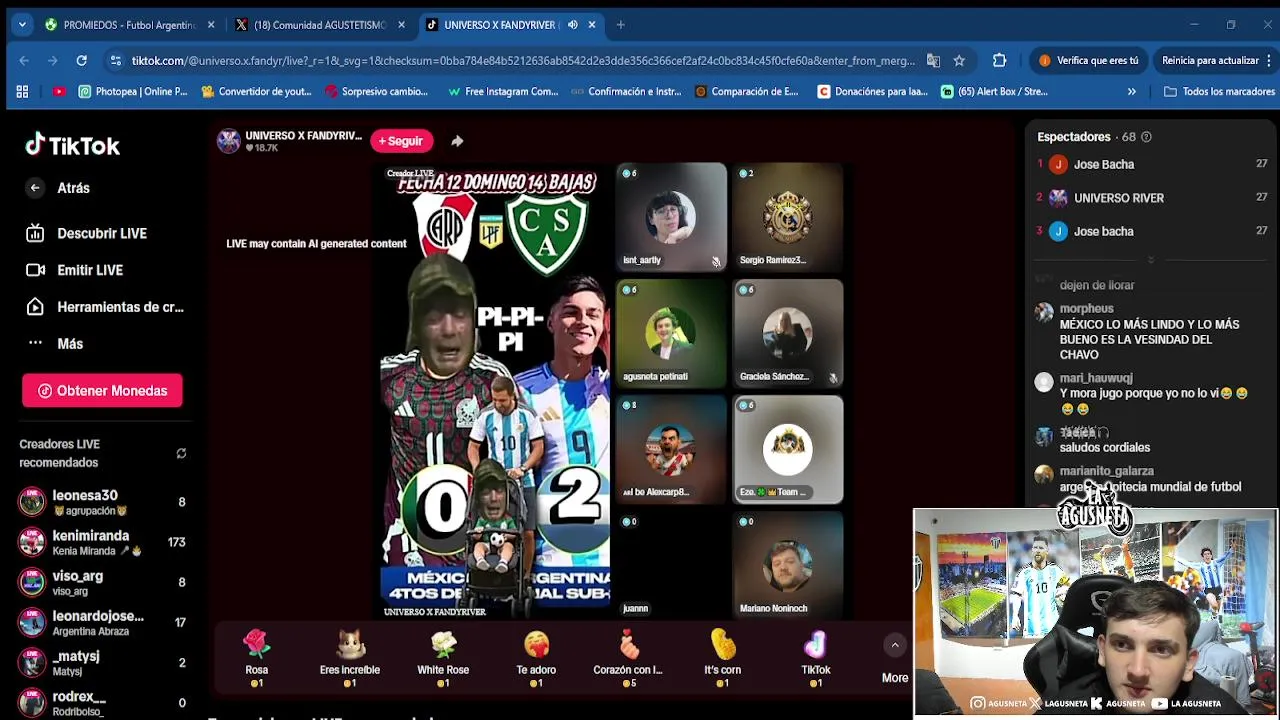
Task: Expand More gifts chevron
Action: tap(895, 646)
